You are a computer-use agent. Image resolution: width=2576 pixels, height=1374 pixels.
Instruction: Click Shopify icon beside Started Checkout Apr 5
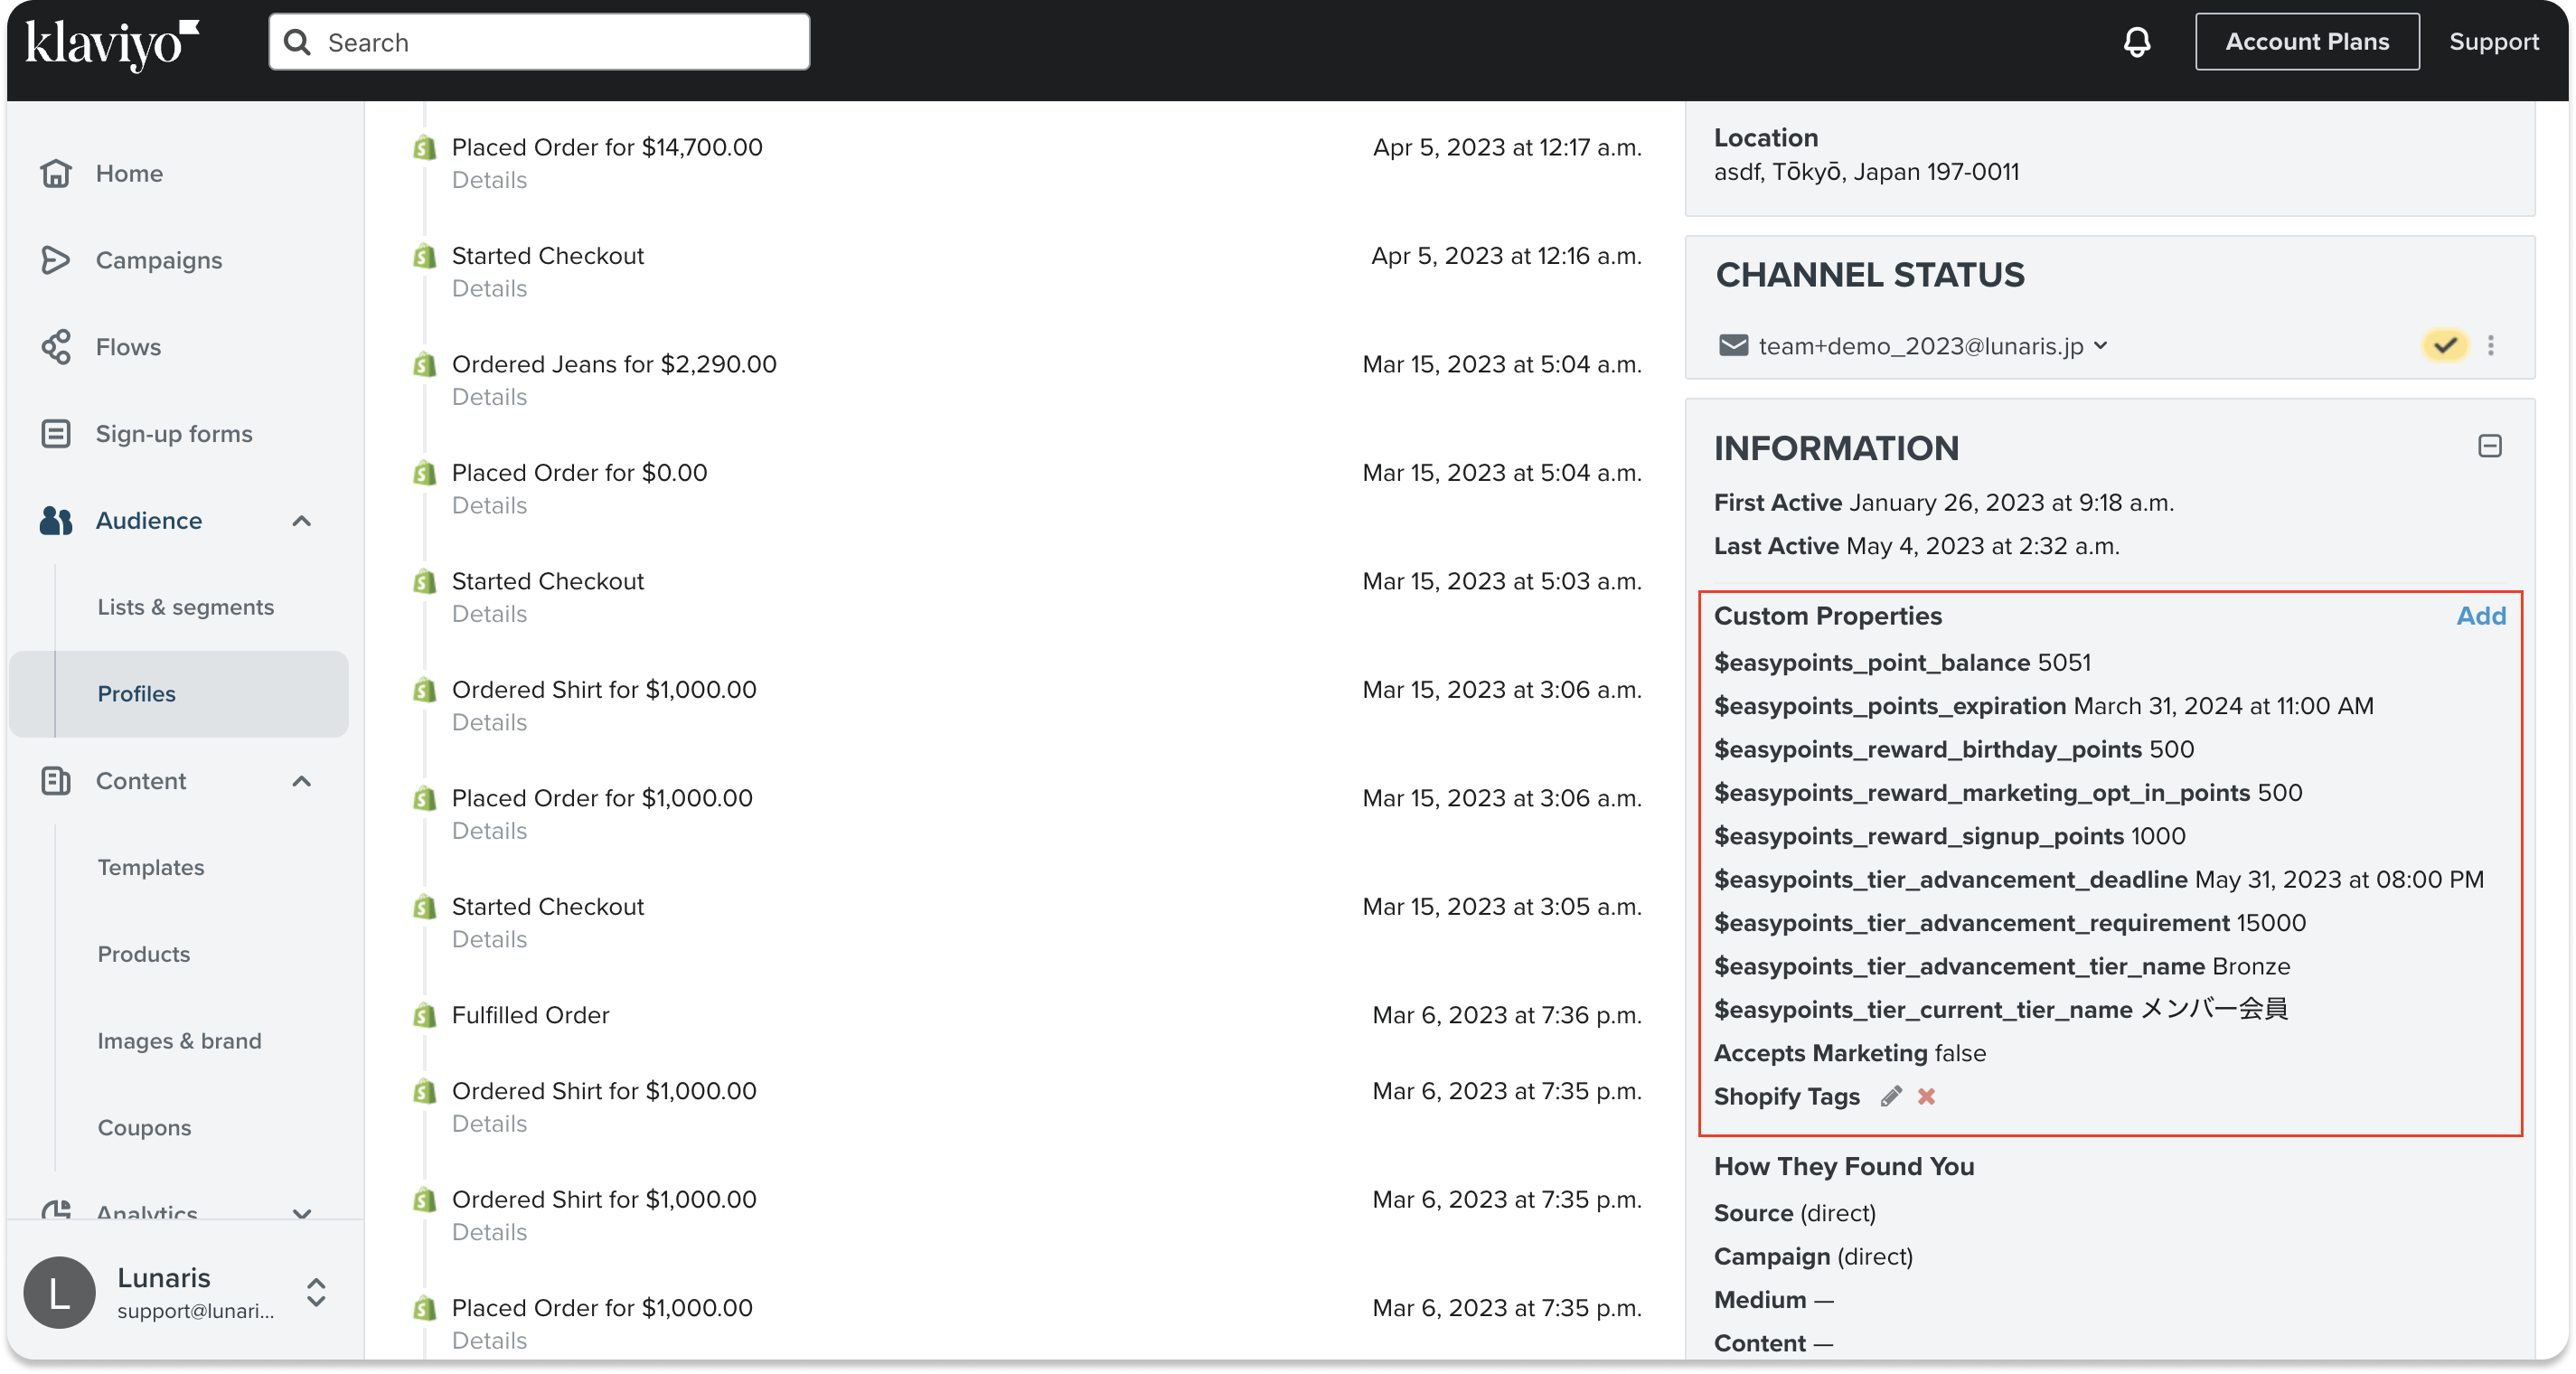click(x=425, y=256)
